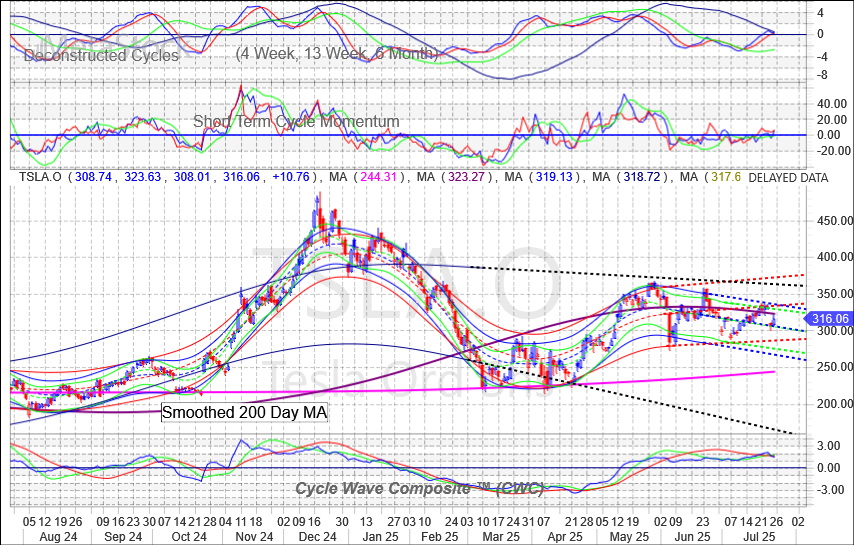The height and width of the screenshot is (545, 854).
Task: Click the Aug 24 month label
Action: 58,536
